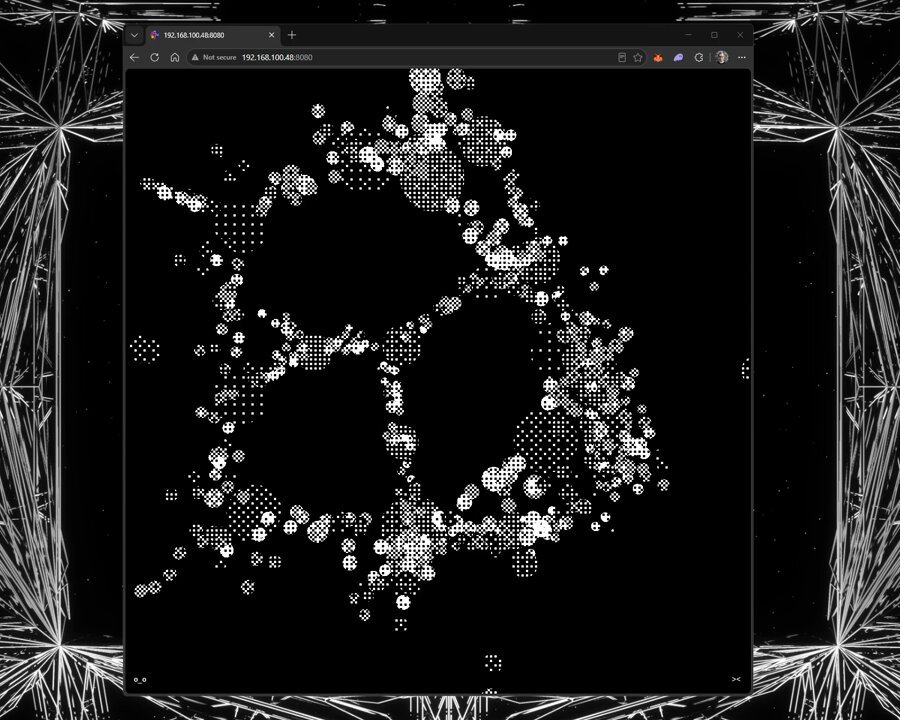Reload the page with the refresh icon
The width and height of the screenshot is (900, 720).
(x=154, y=57)
